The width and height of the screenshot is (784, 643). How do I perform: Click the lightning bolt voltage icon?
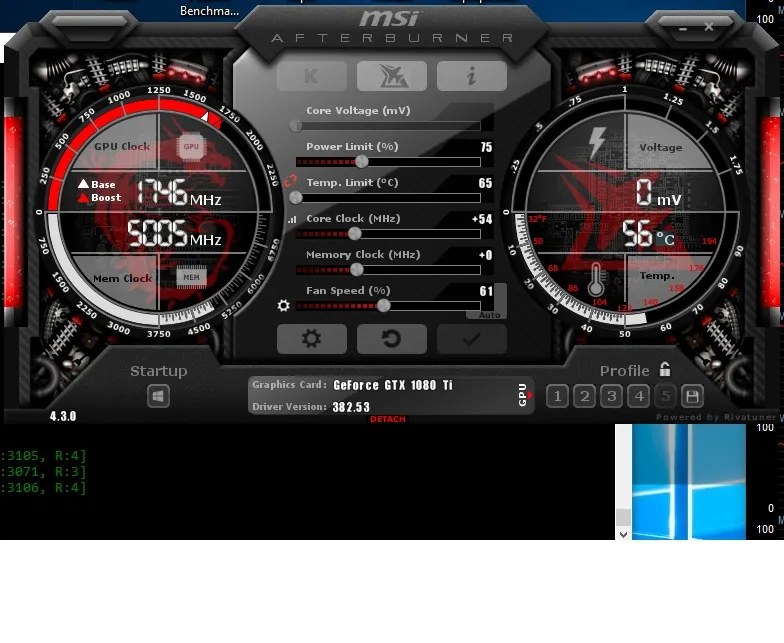pos(596,142)
